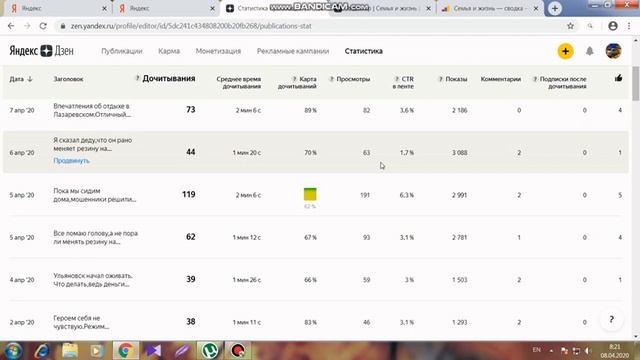Click help icon beside CTR в ленте
The width and height of the screenshot is (640, 360).
click(397, 79)
